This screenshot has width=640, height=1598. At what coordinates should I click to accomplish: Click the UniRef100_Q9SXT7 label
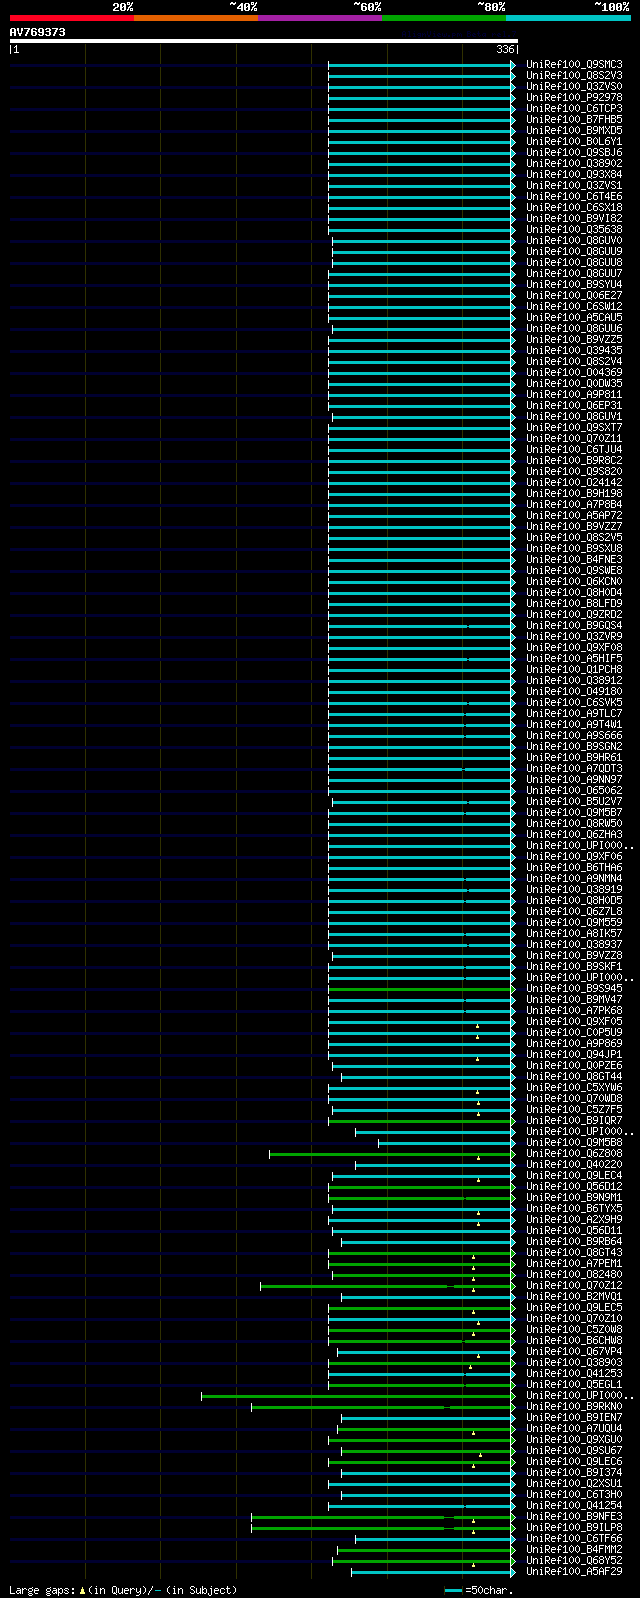(574, 428)
